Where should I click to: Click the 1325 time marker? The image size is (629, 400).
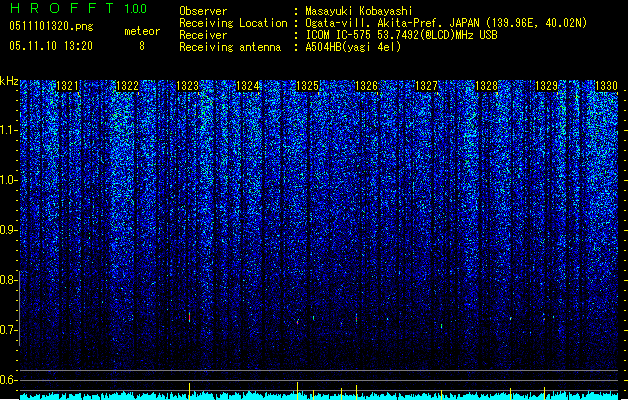(x=307, y=86)
